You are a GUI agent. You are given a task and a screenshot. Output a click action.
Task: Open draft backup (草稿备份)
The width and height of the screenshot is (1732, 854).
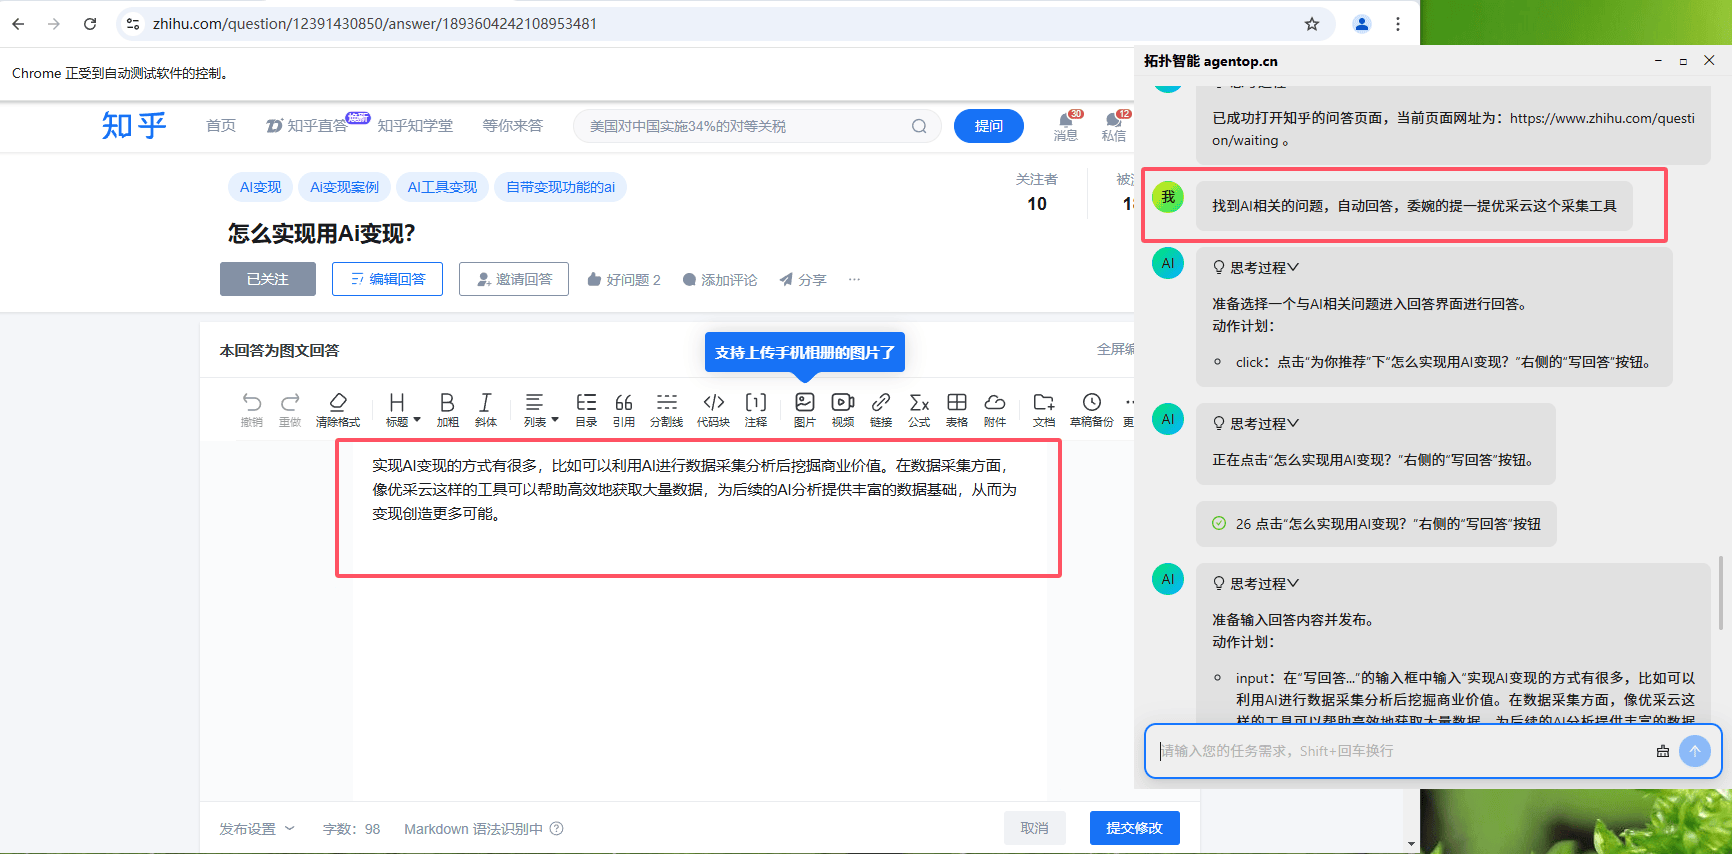tap(1091, 409)
